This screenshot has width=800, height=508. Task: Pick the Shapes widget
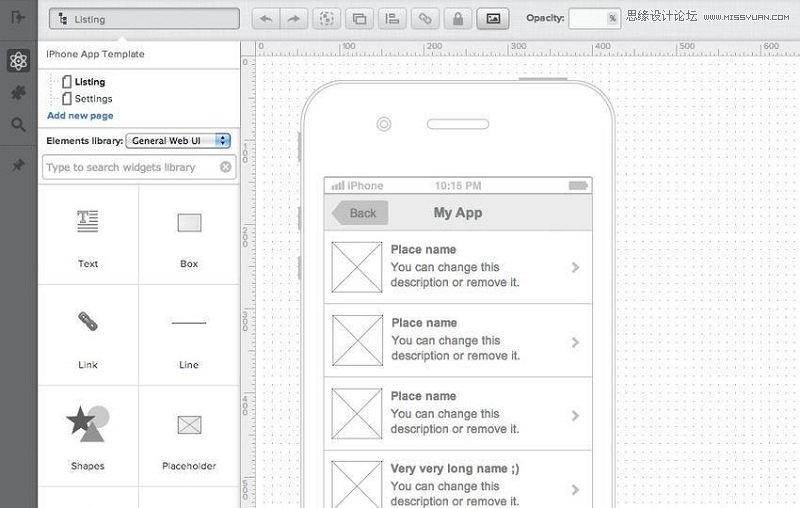pyautogui.click(x=88, y=437)
